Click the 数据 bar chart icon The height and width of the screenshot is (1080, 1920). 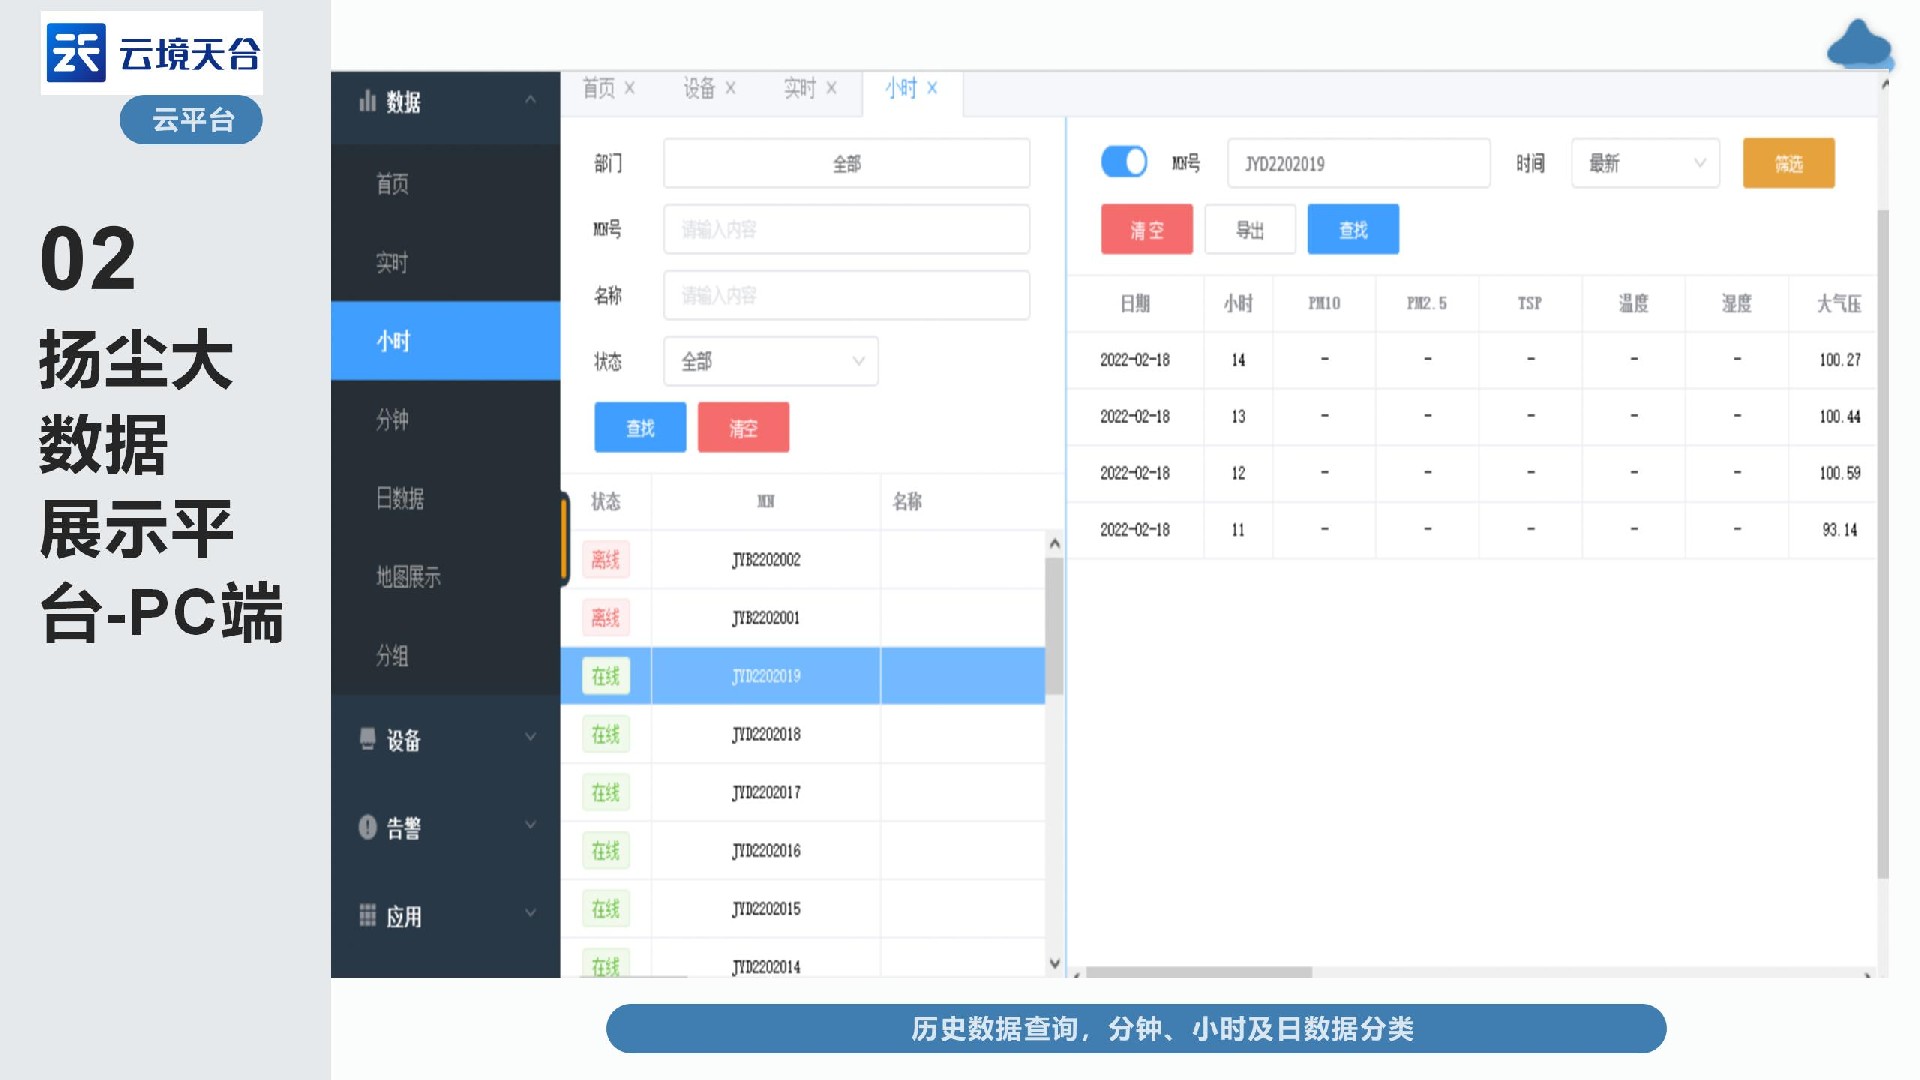(x=367, y=101)
